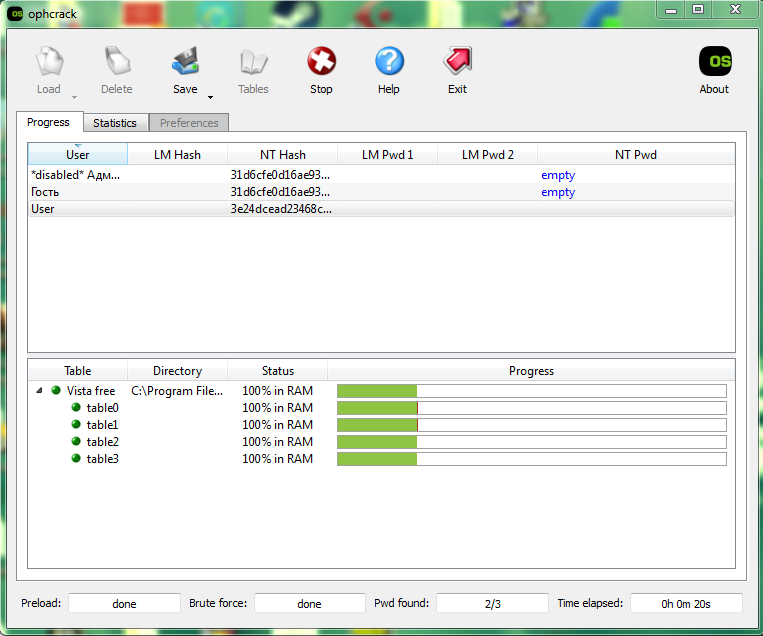This screenshot has height=636, width=763.
Task: Collapse the Vista free tree node
Action: coord(39,391)
